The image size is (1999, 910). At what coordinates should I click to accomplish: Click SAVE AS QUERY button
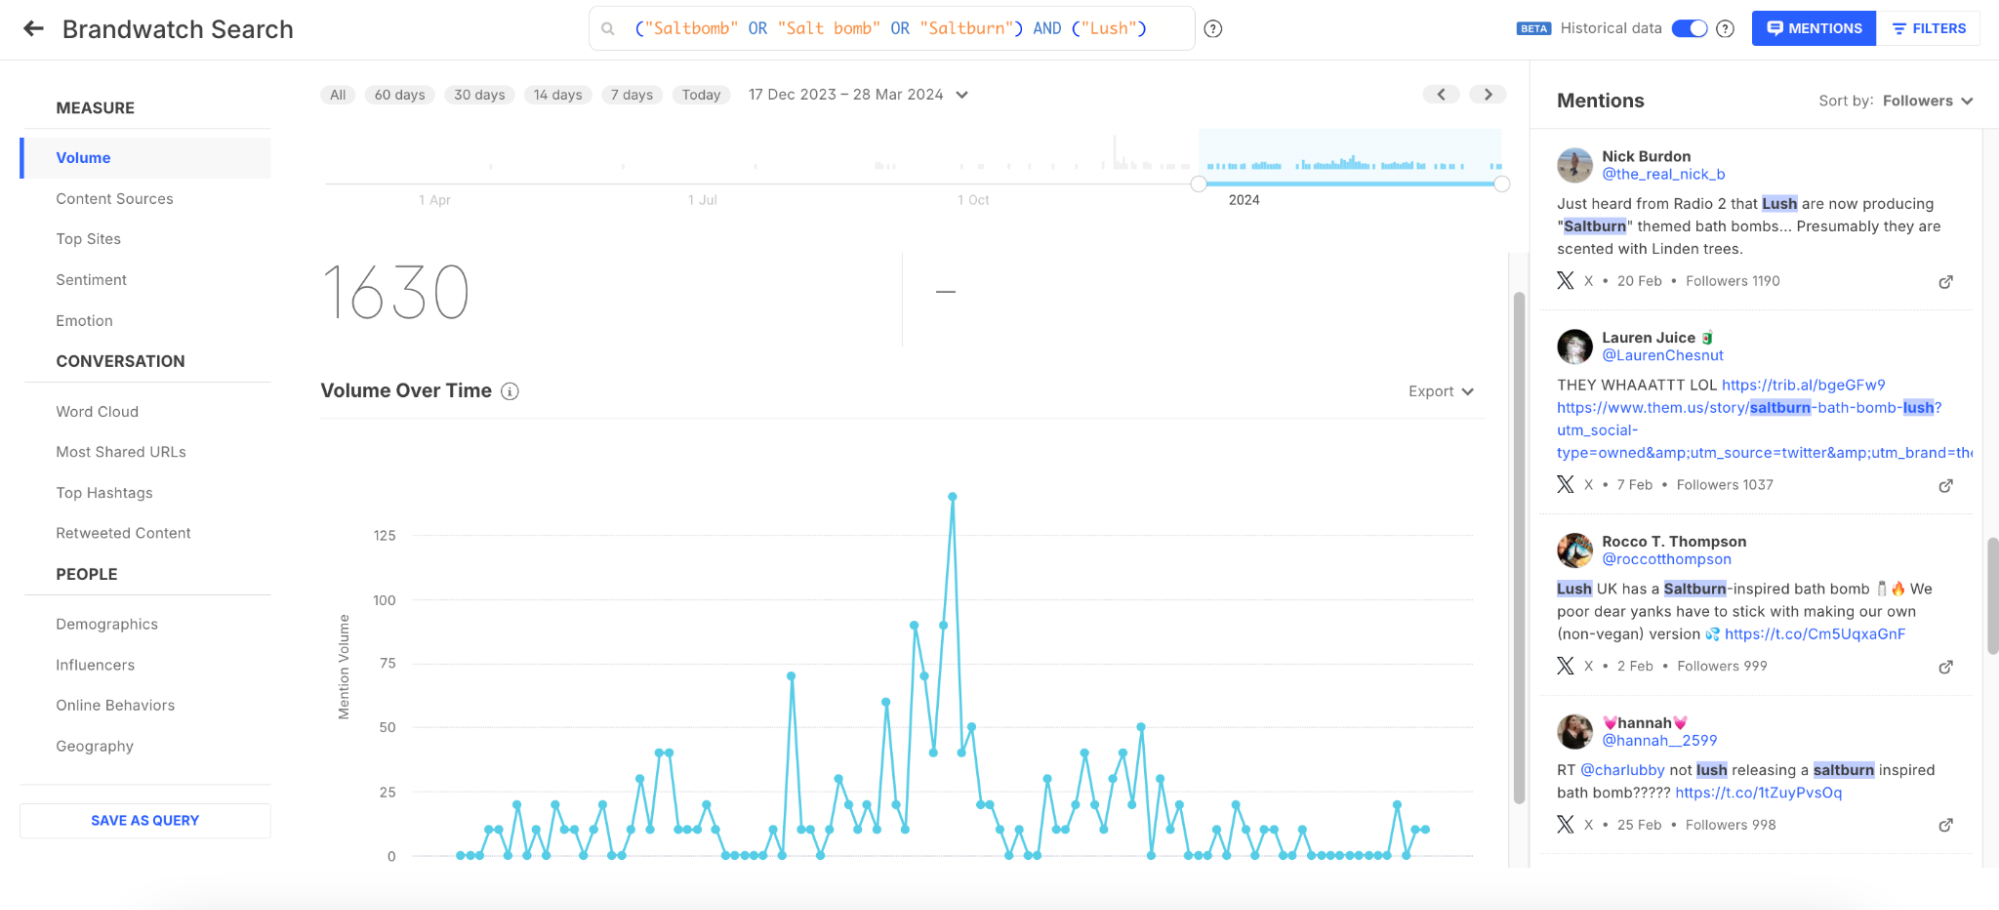[x=145, y=820]
